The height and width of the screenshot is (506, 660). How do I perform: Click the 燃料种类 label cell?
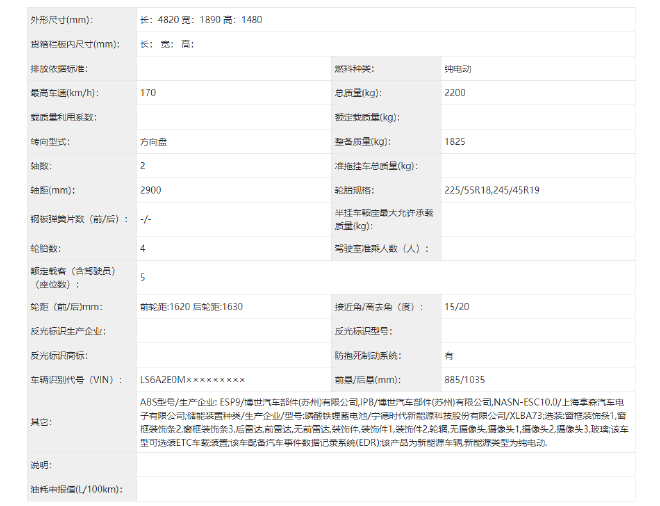point(353,69)
